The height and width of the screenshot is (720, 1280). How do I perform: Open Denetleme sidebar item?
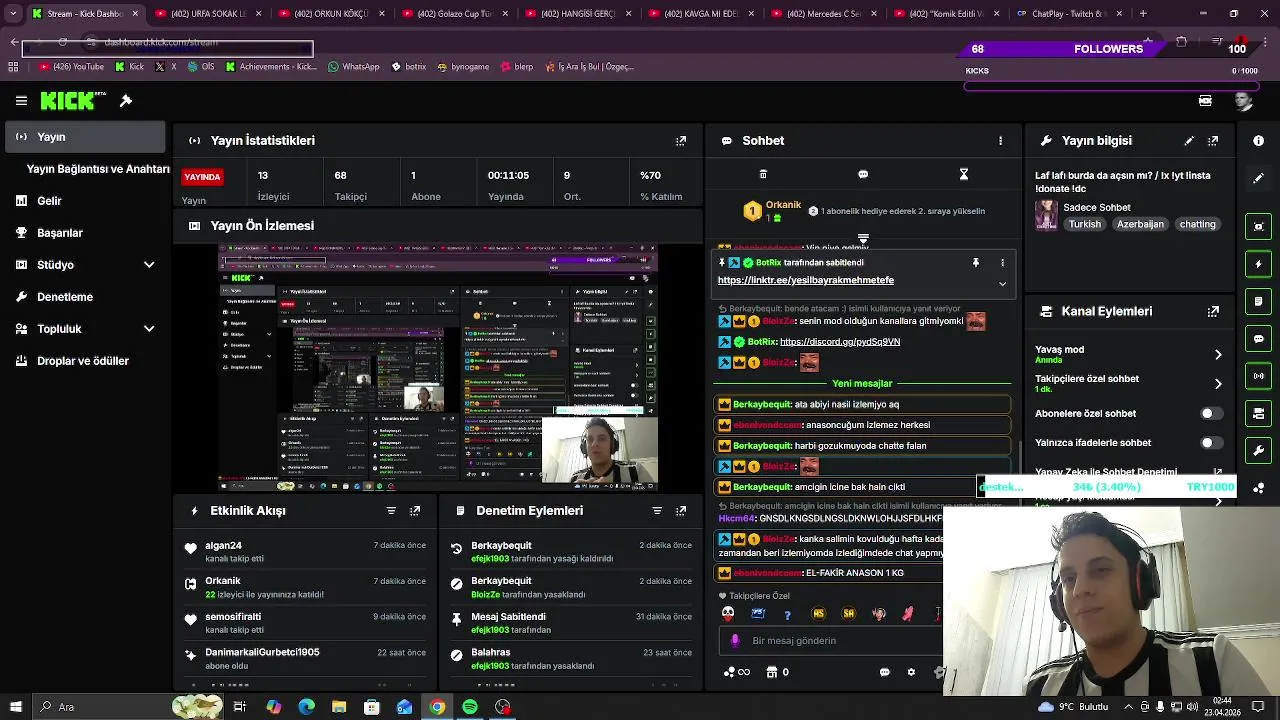tap(64, 297)
